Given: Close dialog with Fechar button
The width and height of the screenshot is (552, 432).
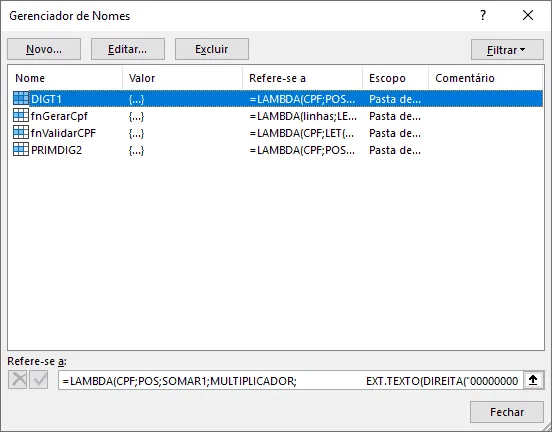Looking at the screenshot, I should (507, 412).
